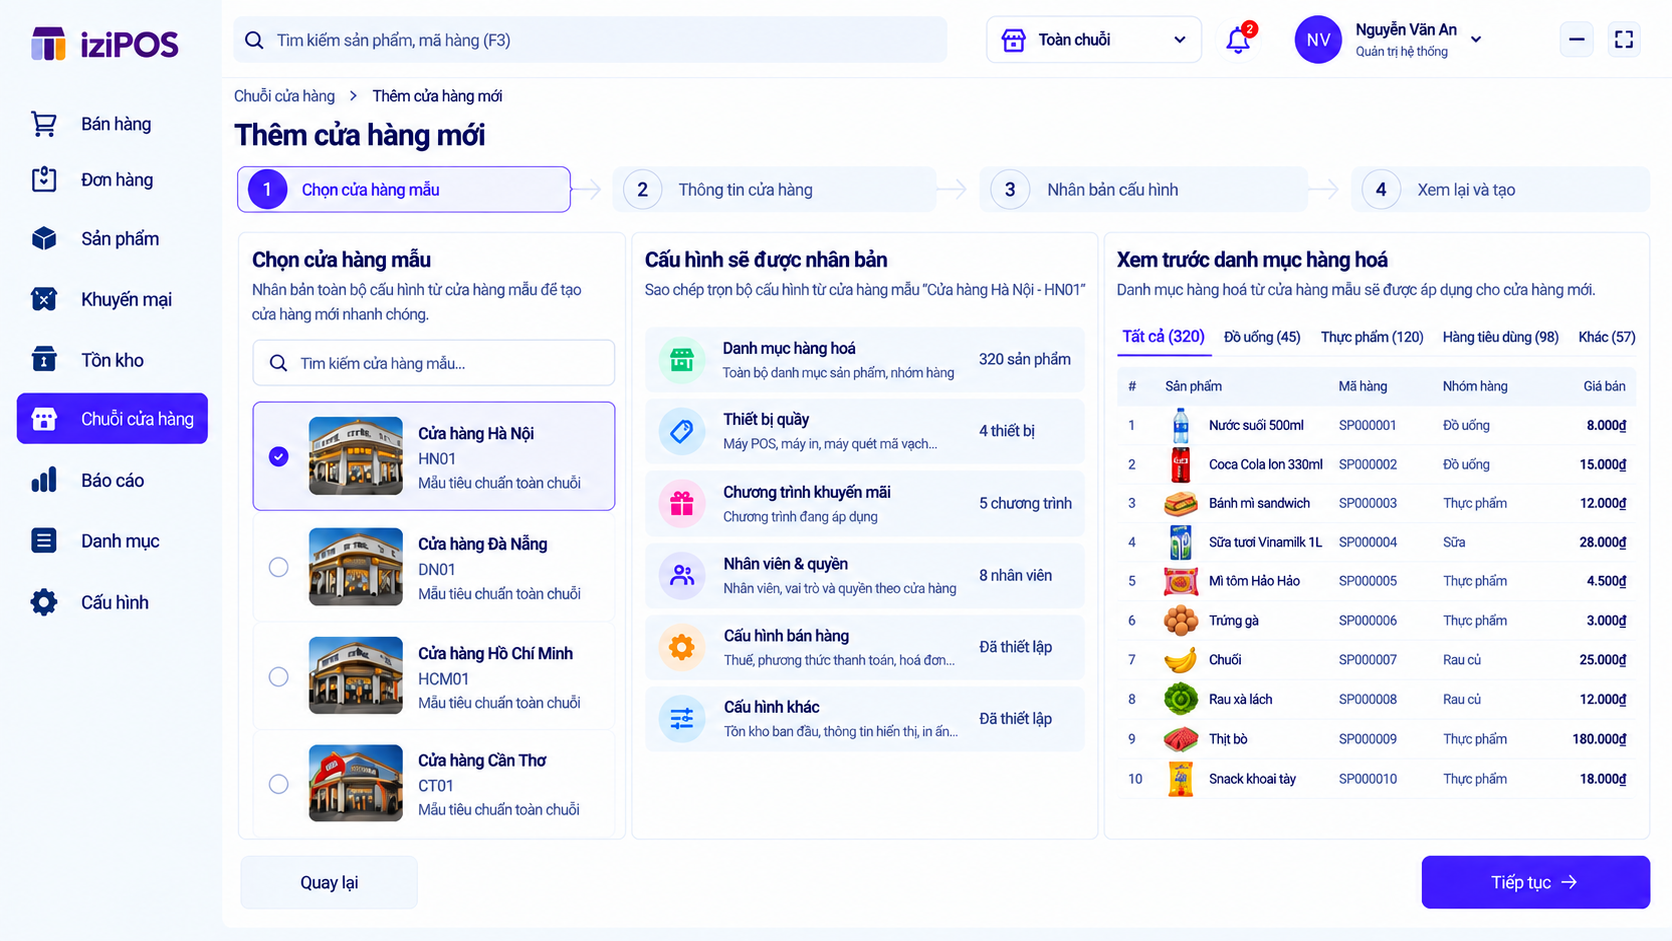The image size is (1672, 941).
Task: Click the Danh mục hàng hoá store icon
Action: point(682,360)
